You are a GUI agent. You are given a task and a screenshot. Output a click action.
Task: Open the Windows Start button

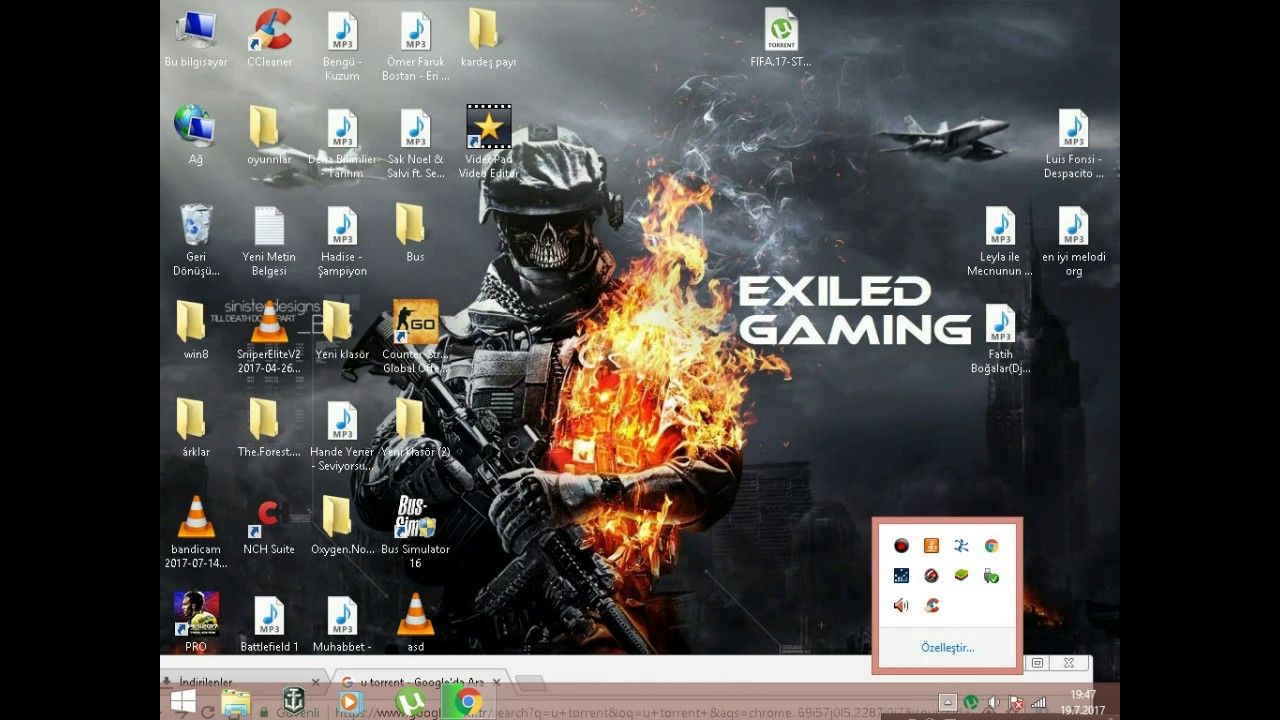click(183, 702)
